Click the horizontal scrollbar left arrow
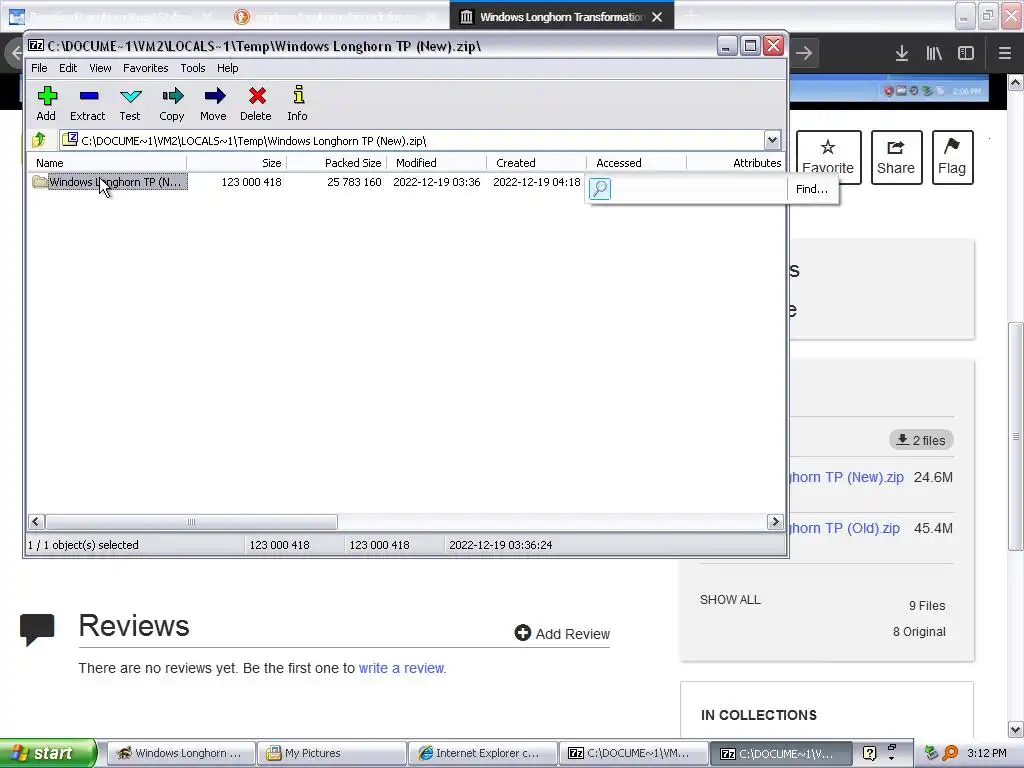The image size is (1024, 768). tap(36, 522)
